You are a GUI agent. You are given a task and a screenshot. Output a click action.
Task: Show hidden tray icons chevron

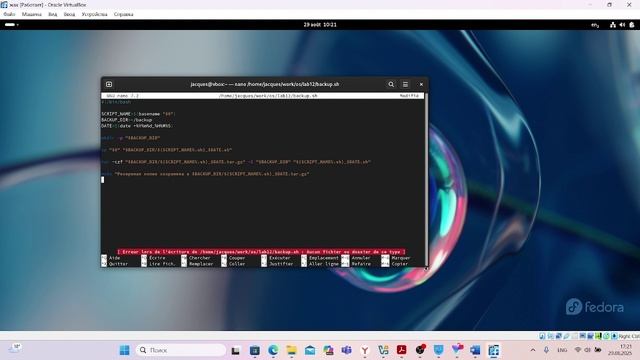(x=533, y=350)
